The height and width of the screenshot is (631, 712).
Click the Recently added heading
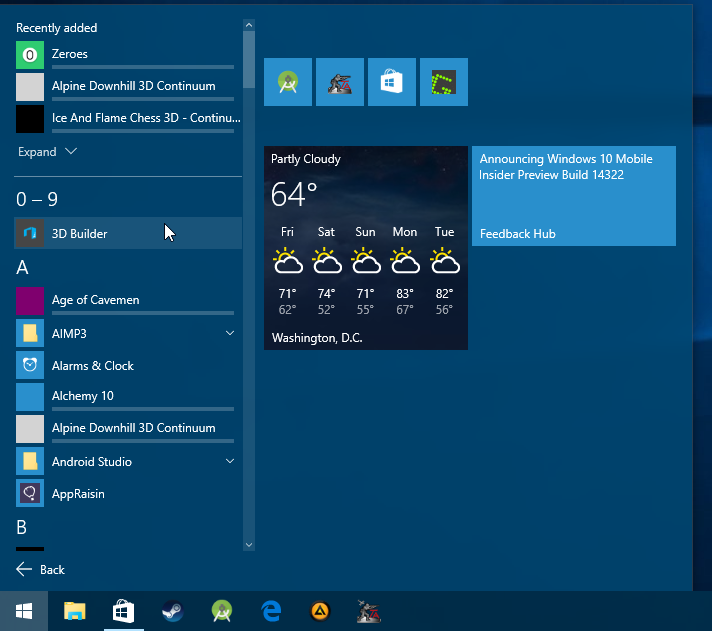57,28
